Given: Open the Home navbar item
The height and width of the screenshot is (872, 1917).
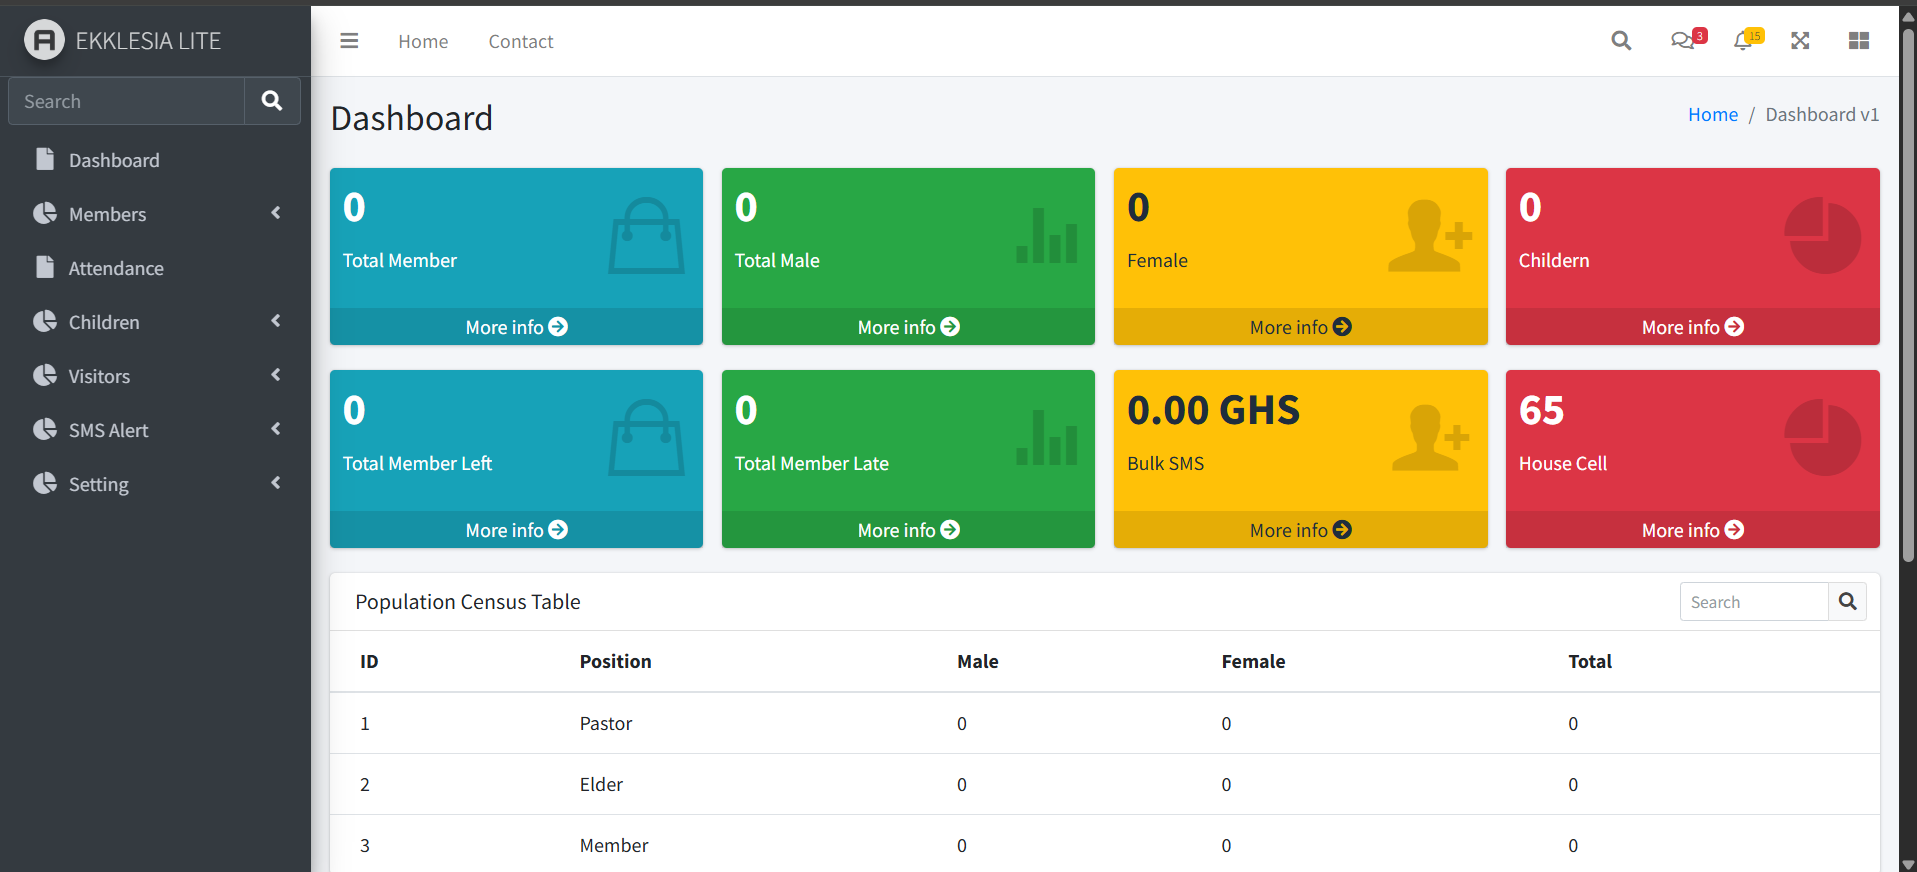Looking at the screenshot, I should pyautogui.click(x=423, y=41).
